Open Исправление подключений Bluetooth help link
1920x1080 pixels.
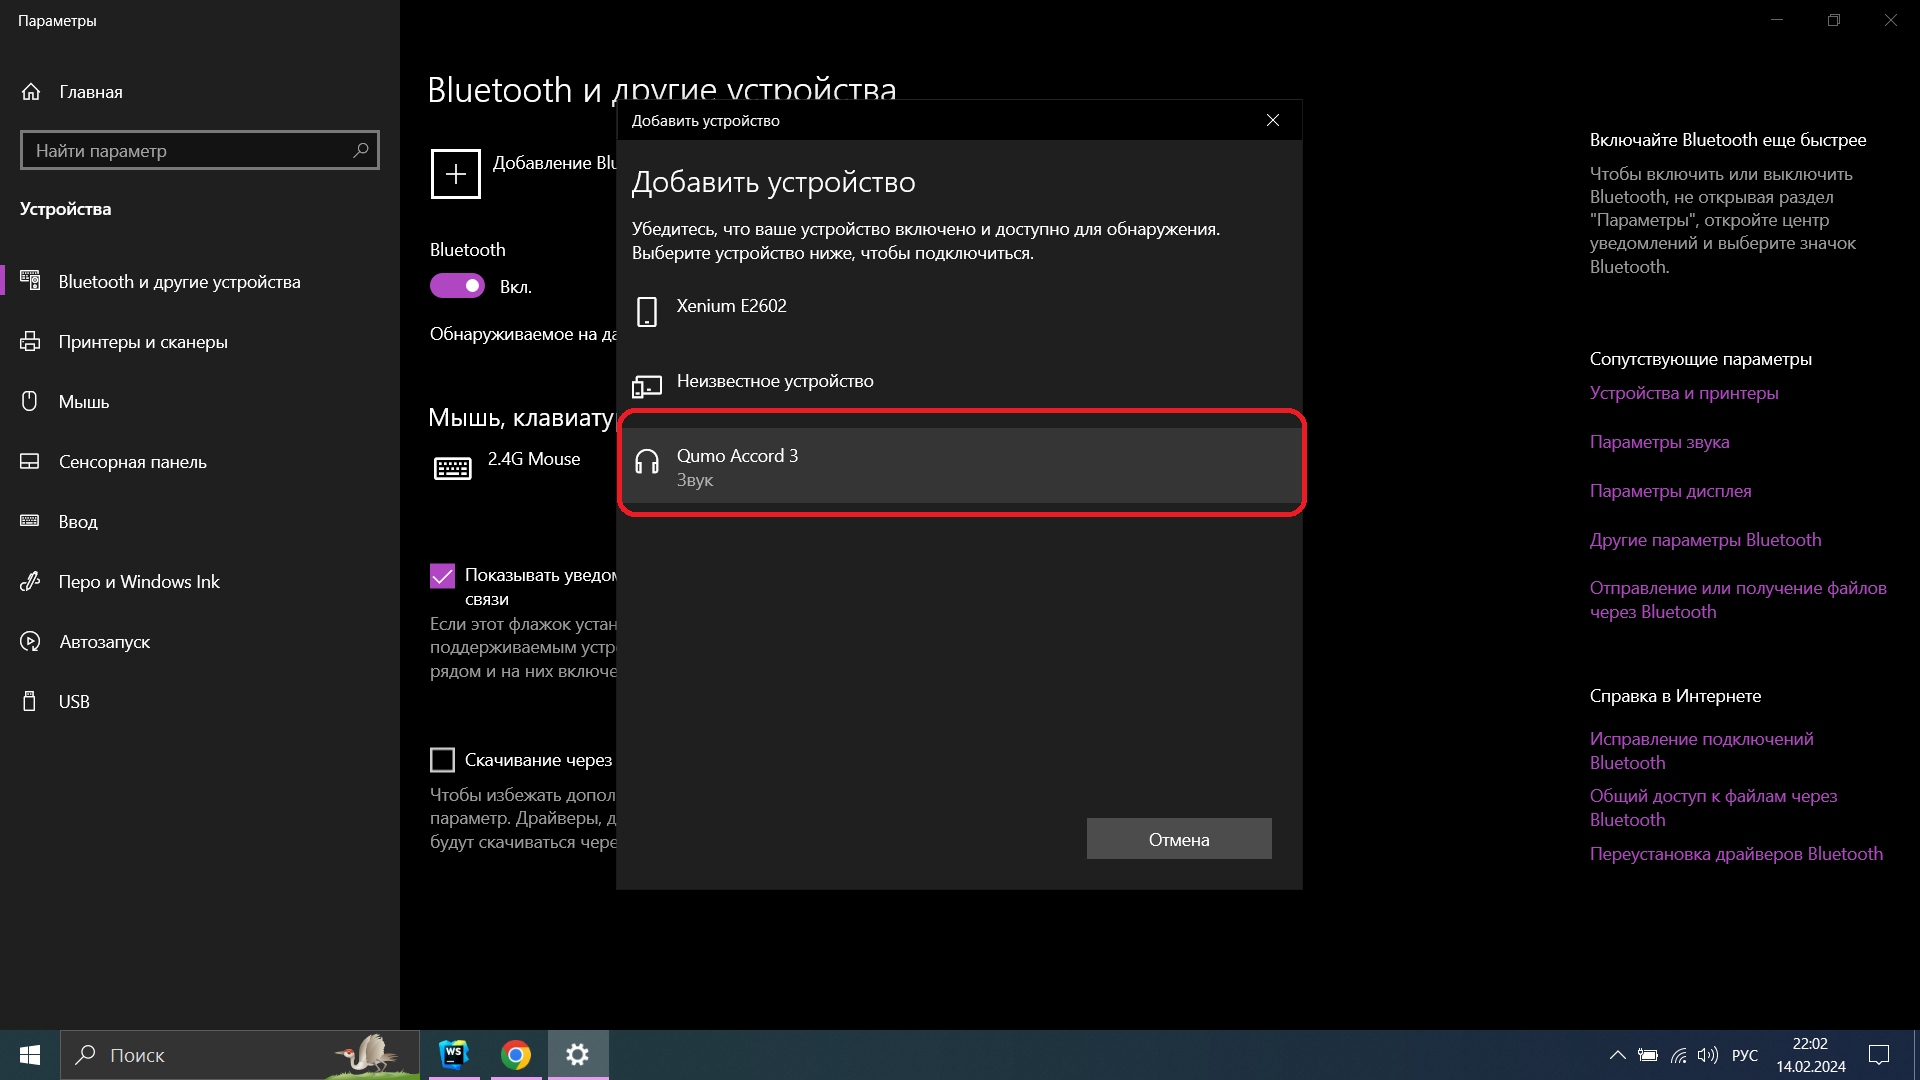coord(1702,751)
